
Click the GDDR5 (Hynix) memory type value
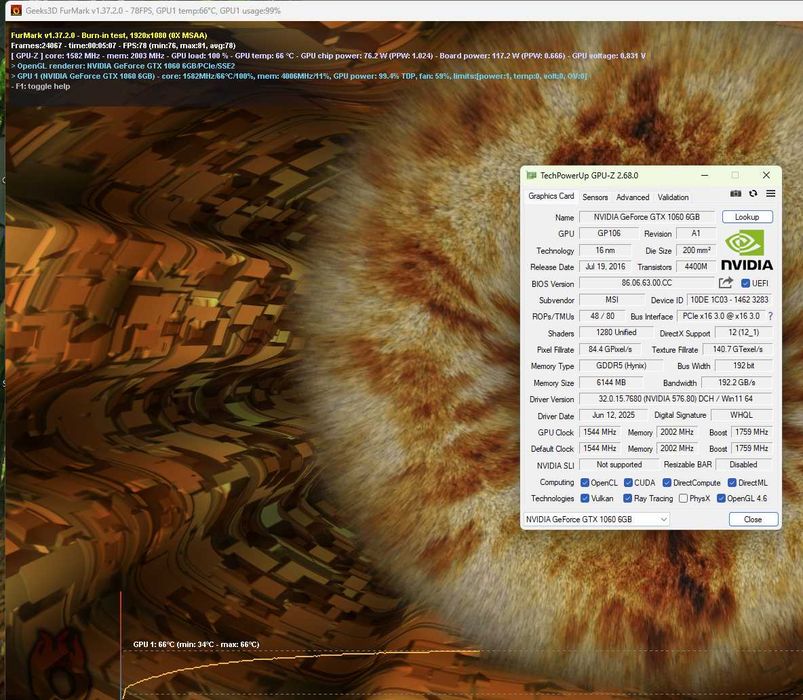621,366
